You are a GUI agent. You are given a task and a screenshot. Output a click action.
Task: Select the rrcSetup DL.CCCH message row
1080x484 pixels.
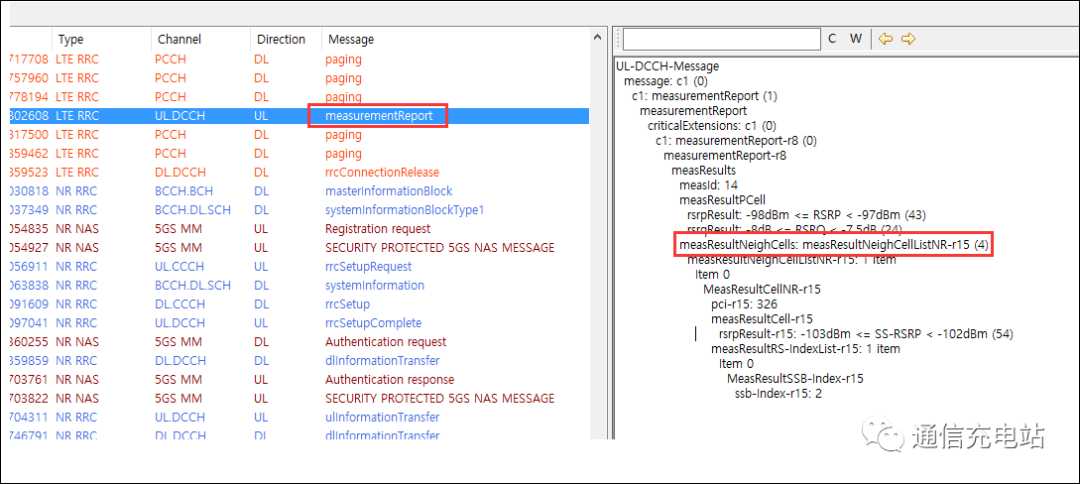coord(299,304)
